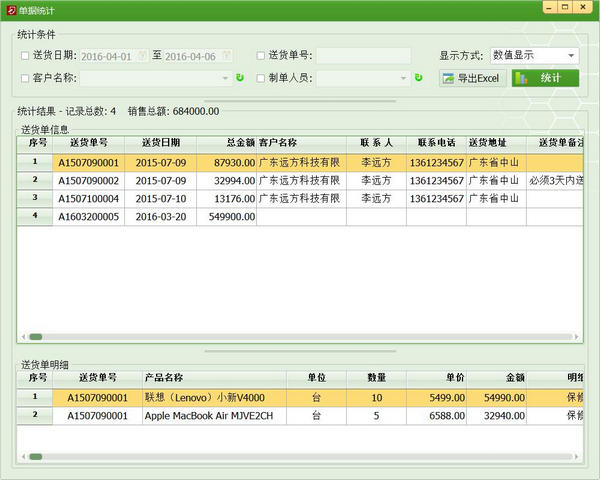Image resolution: width=600 pixels, height=480 pixels.
Task: Select detail row 联想（Lenovo）小新V4000
Action: [x=300, y=398]
